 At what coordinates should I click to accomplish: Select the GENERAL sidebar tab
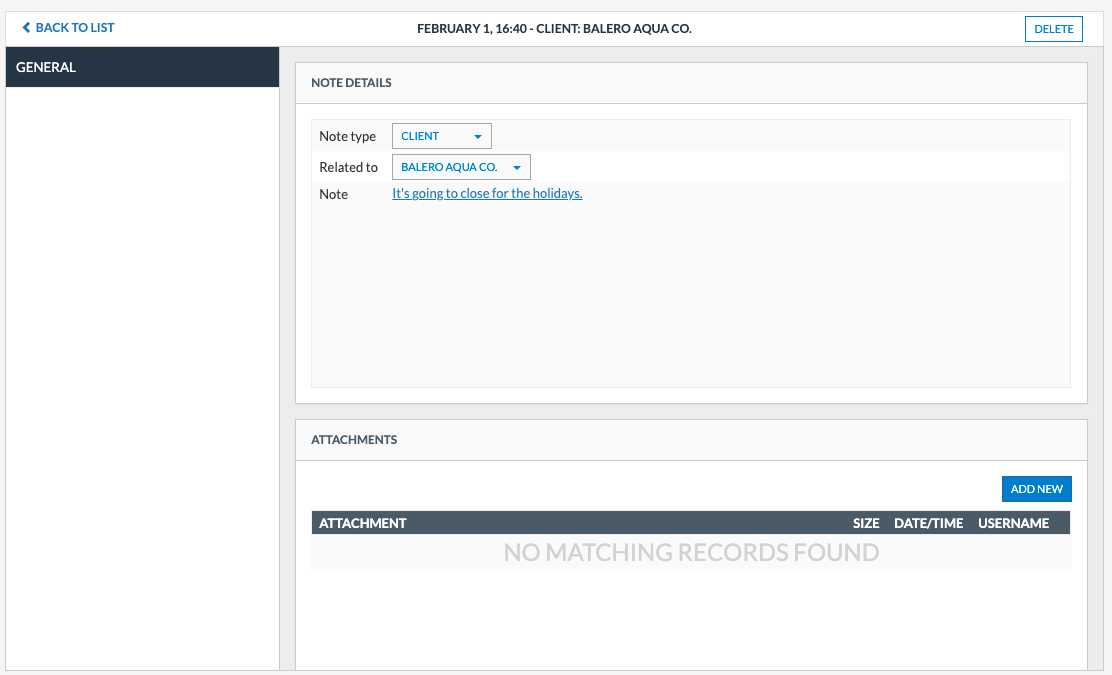click(142, 67)
